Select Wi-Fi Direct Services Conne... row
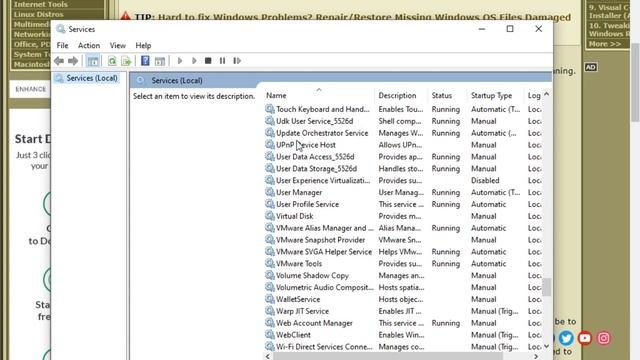The image size is (640, 360). click(x=324, y=346)
